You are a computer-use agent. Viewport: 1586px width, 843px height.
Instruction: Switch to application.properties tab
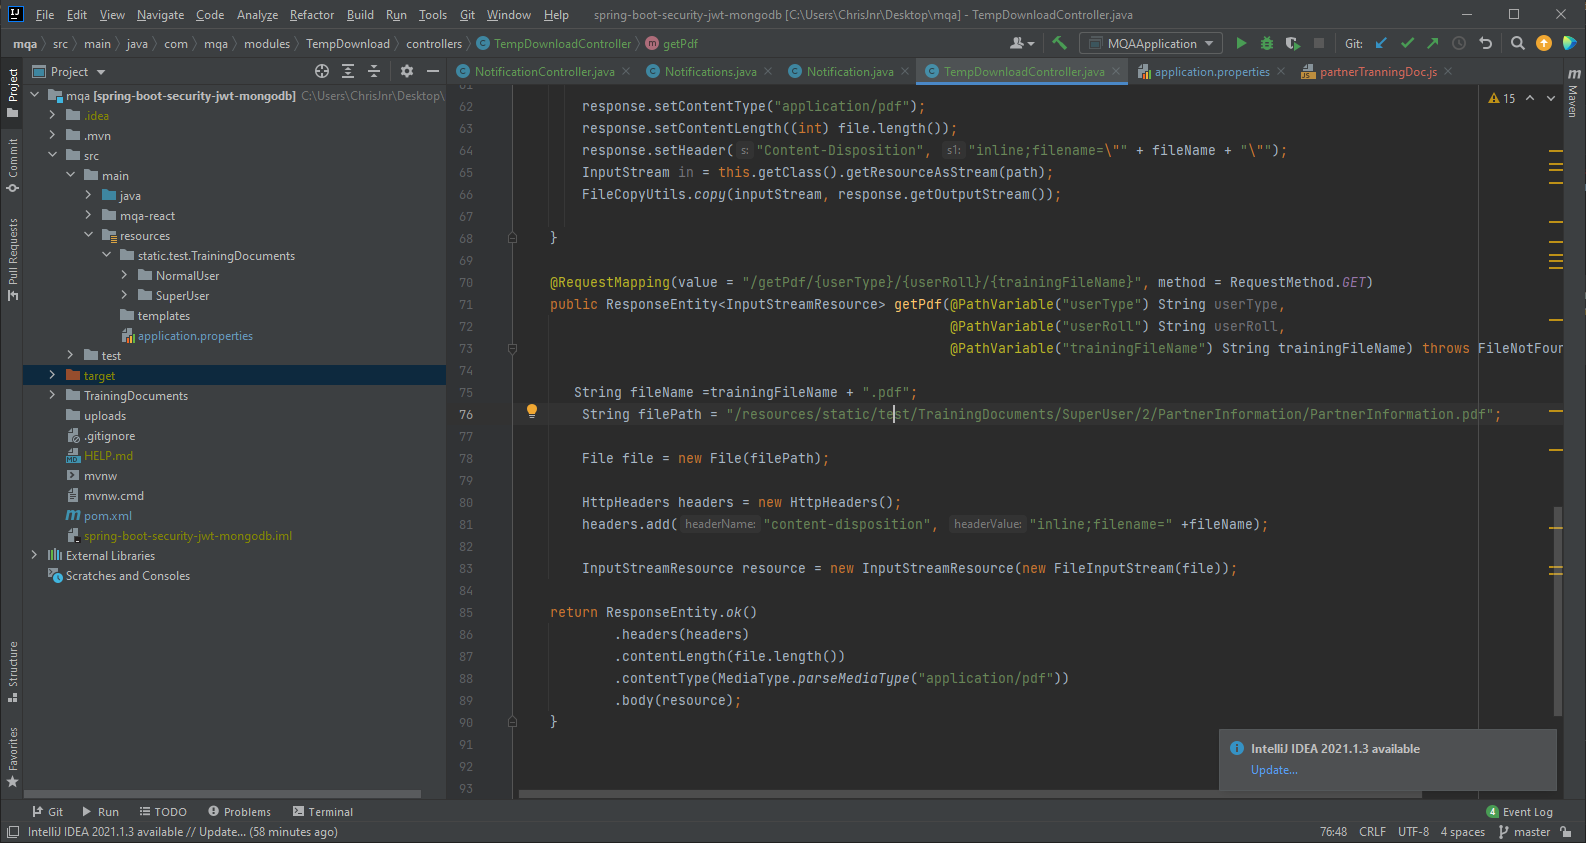1211,72
